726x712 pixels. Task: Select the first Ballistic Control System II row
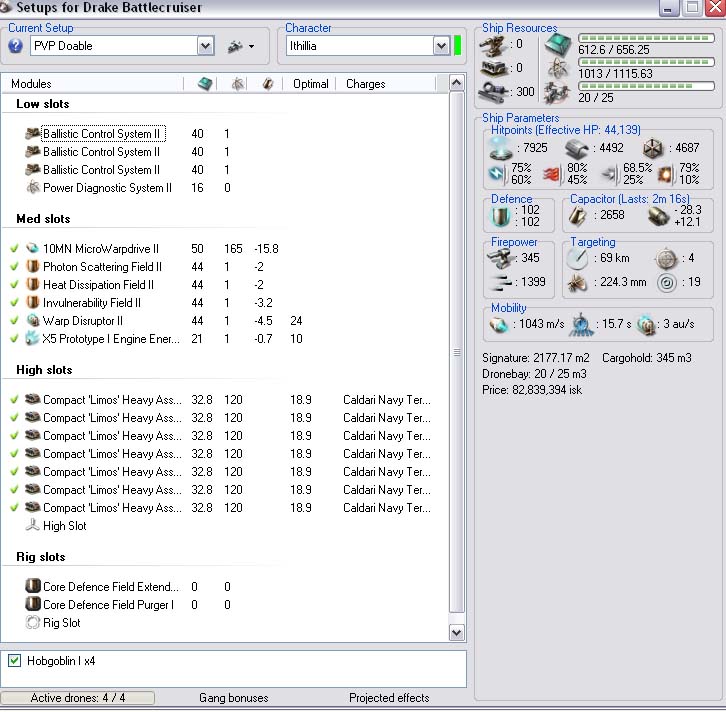(103, 134)
